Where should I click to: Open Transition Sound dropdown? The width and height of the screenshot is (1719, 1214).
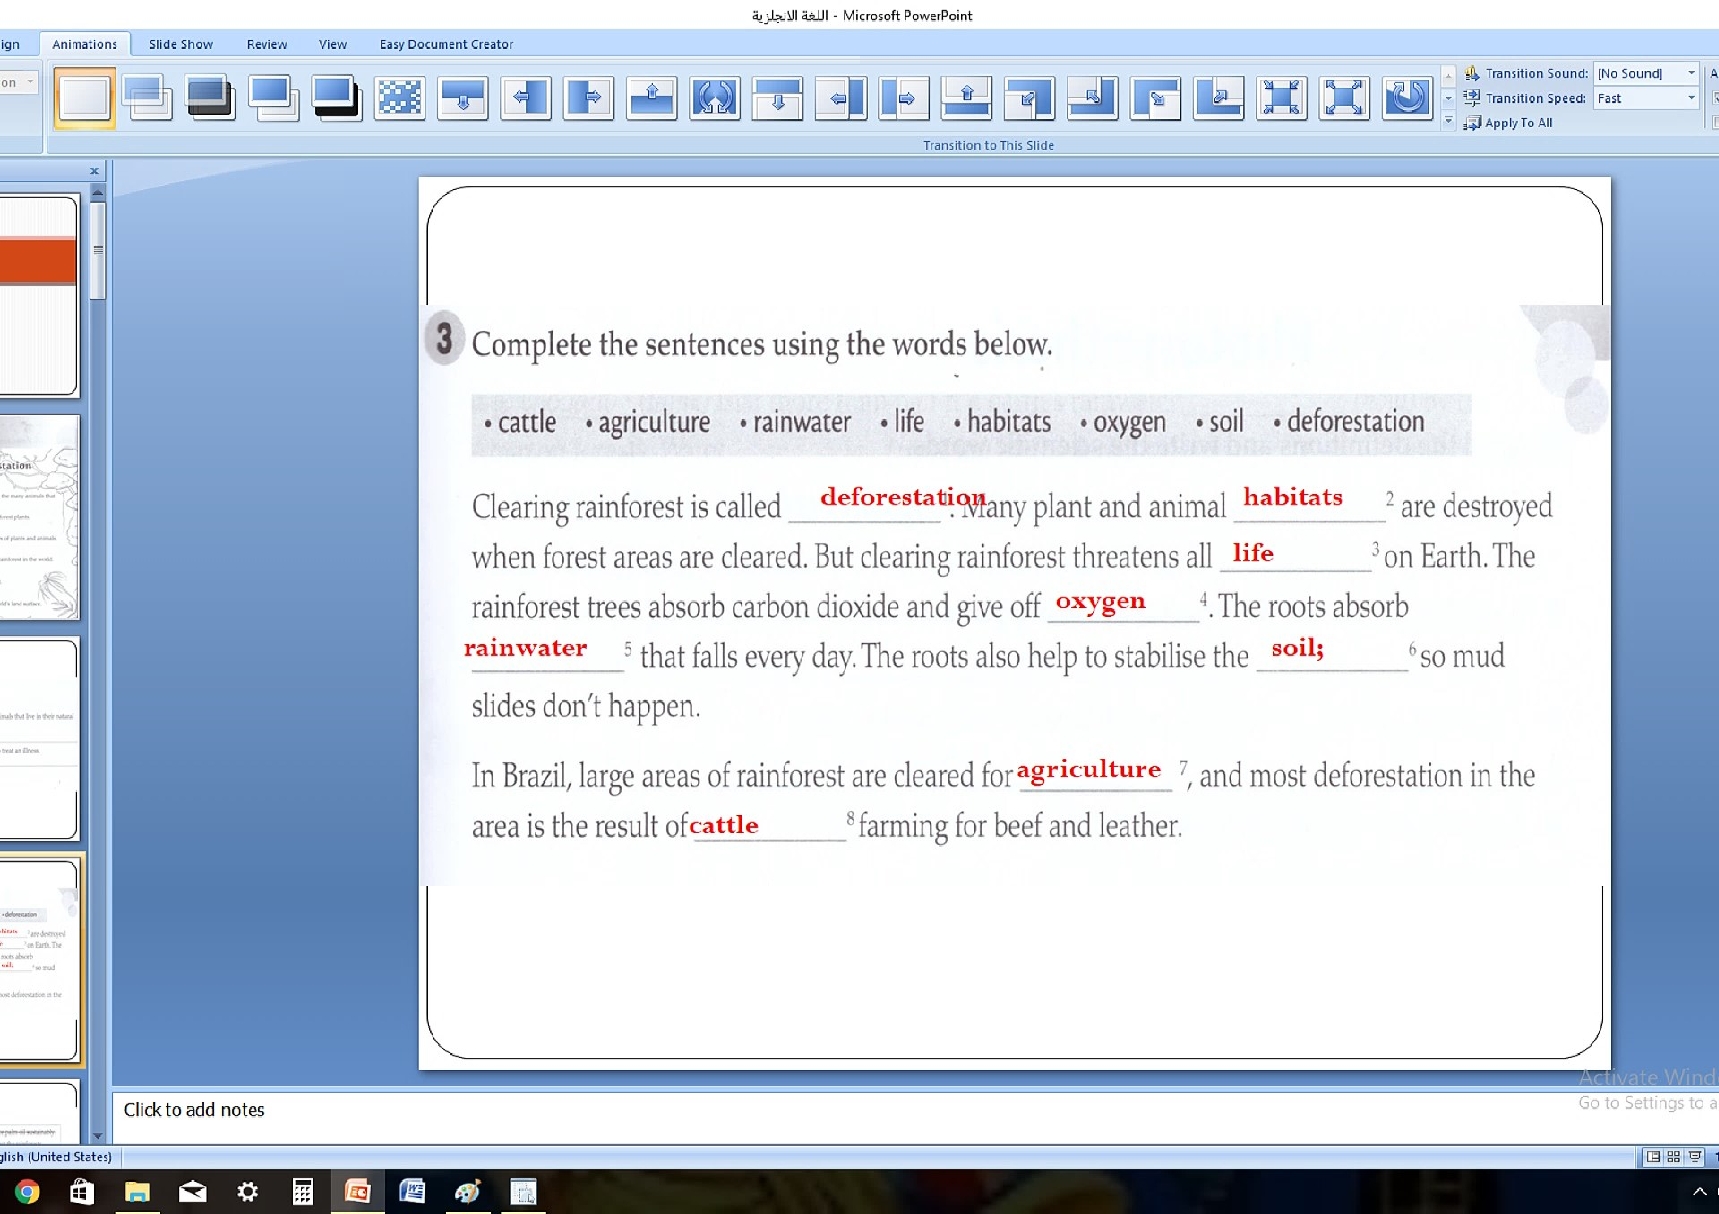coord(1691,73)
